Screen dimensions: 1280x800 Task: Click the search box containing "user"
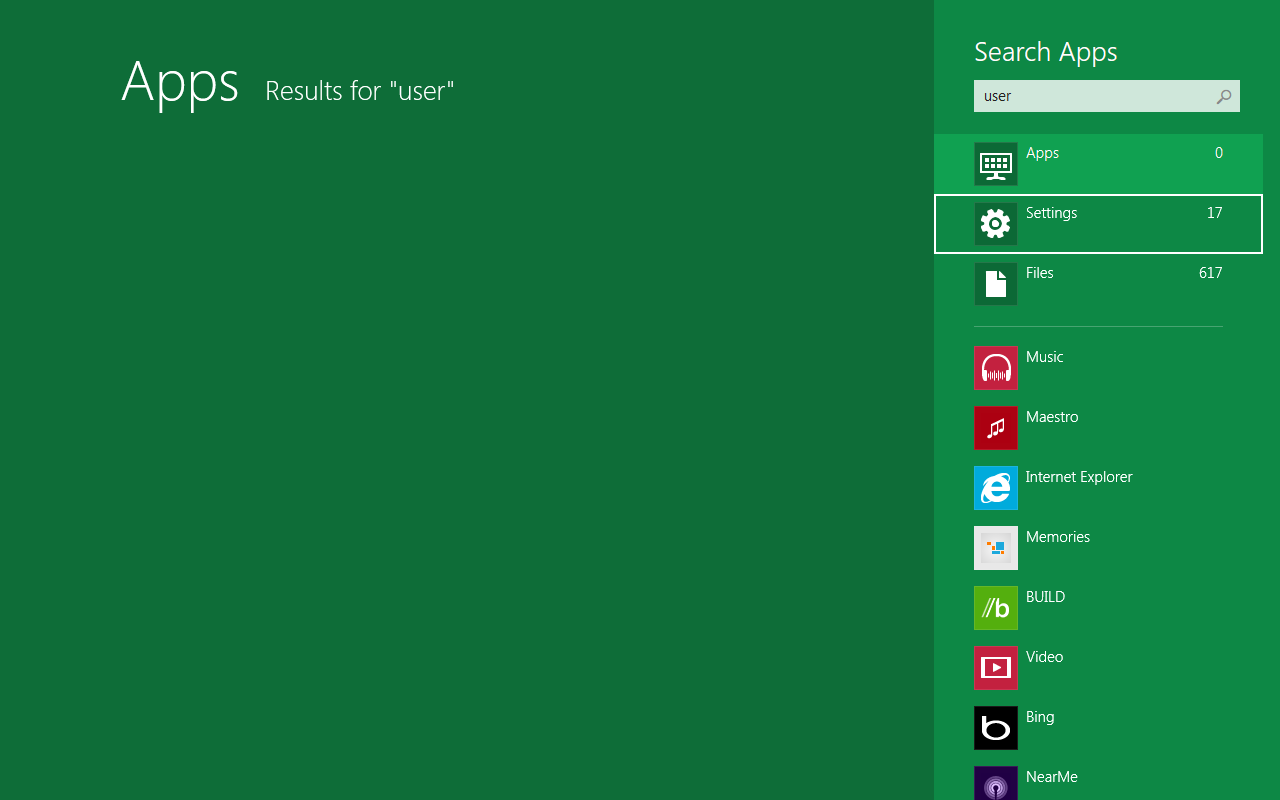(1106, 96)
